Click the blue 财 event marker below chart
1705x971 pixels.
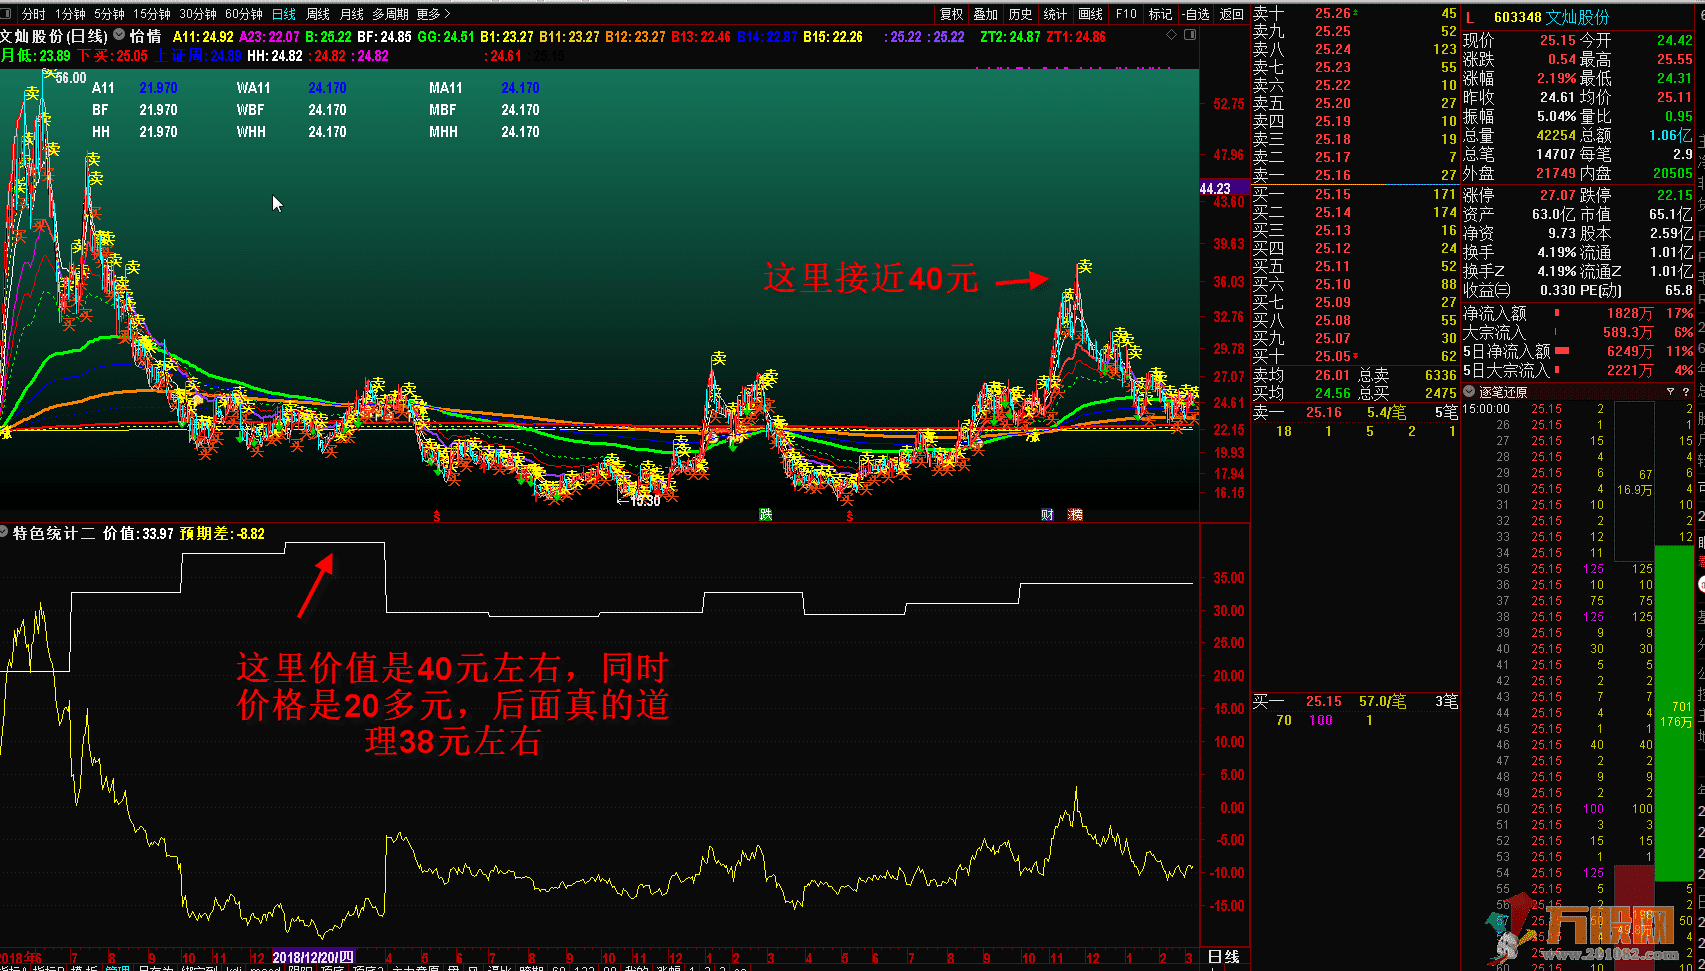coord(1047,515)
